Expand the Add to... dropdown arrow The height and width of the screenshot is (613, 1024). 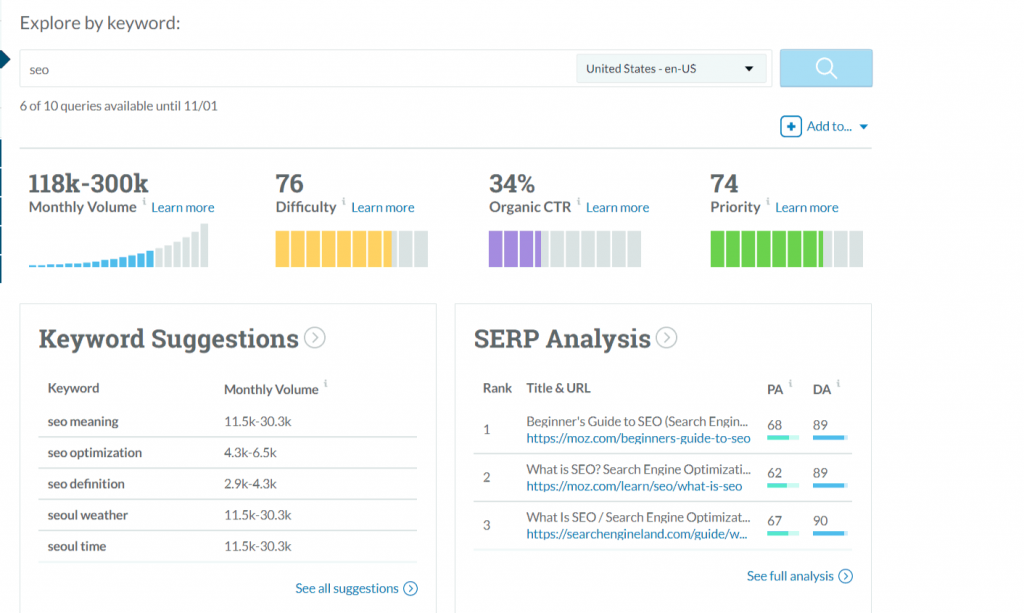863,127
